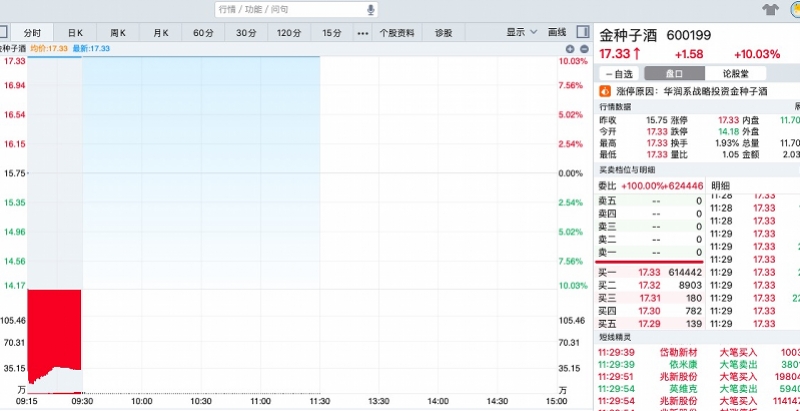Expand the 显示 dropdown menu
Screen dimensions: 800x411
tap(521, 32)
